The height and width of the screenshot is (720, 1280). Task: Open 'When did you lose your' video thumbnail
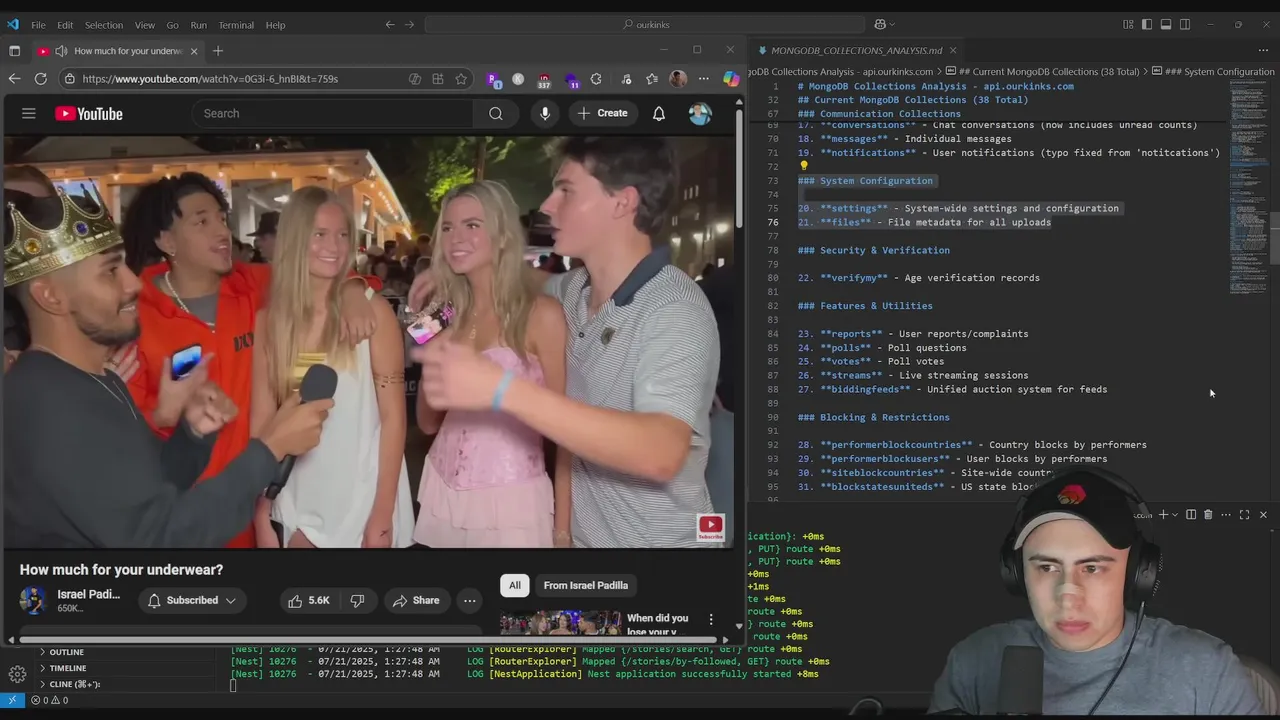(560, 623)
